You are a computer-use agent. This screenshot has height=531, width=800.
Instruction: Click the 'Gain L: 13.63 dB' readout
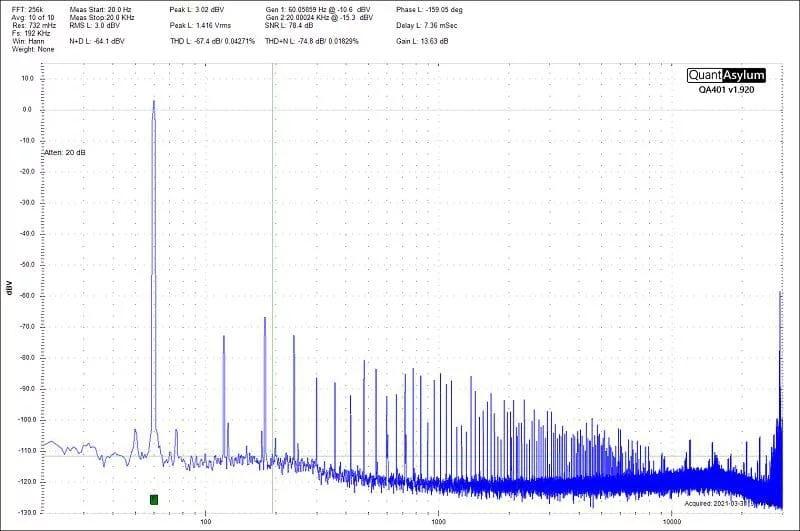pos(422,41)
